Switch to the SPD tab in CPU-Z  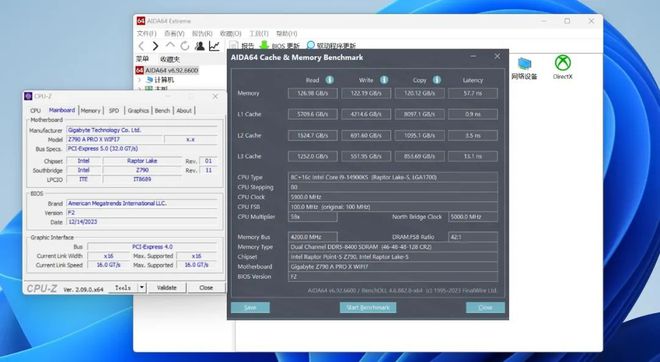tap(114, 111)
